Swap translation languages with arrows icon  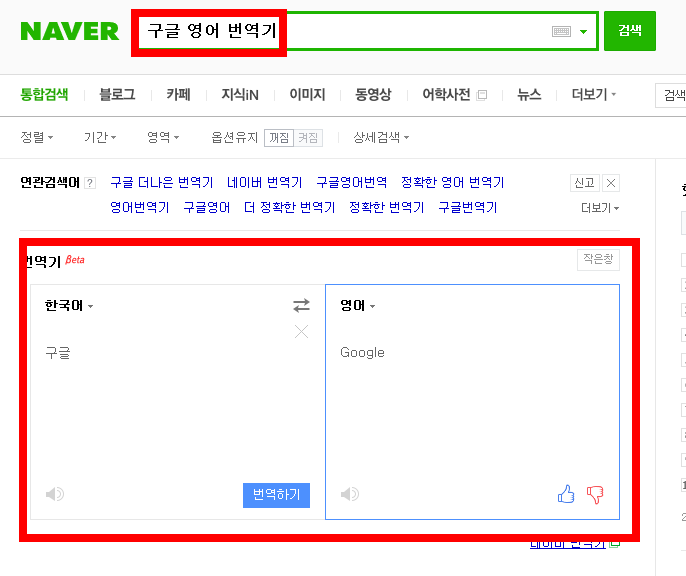(301, 305)
